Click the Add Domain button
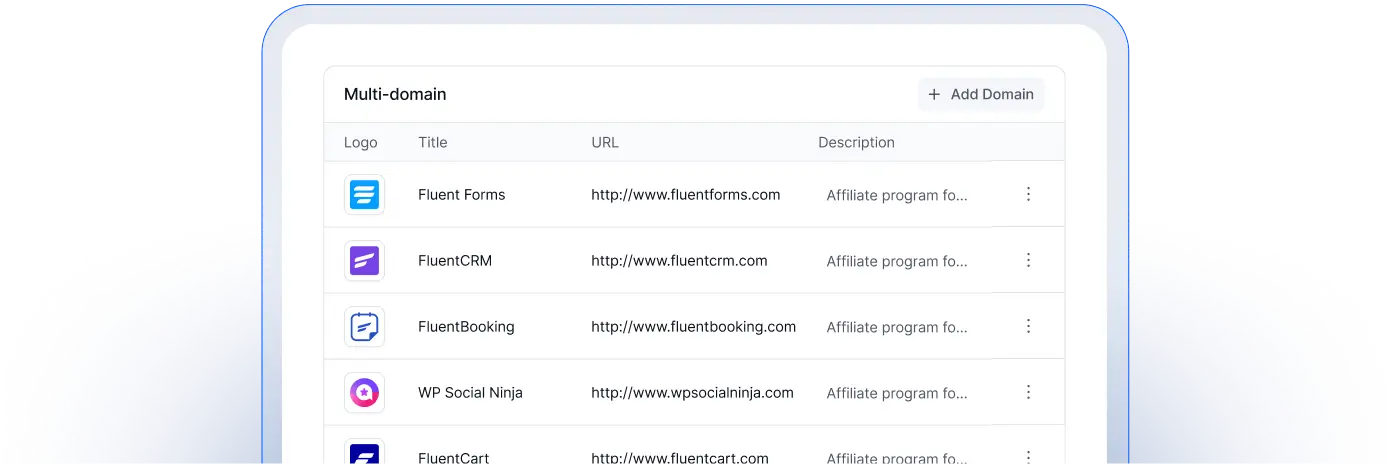The width and height of the screenshot is (1388, 464). [981, 94]
